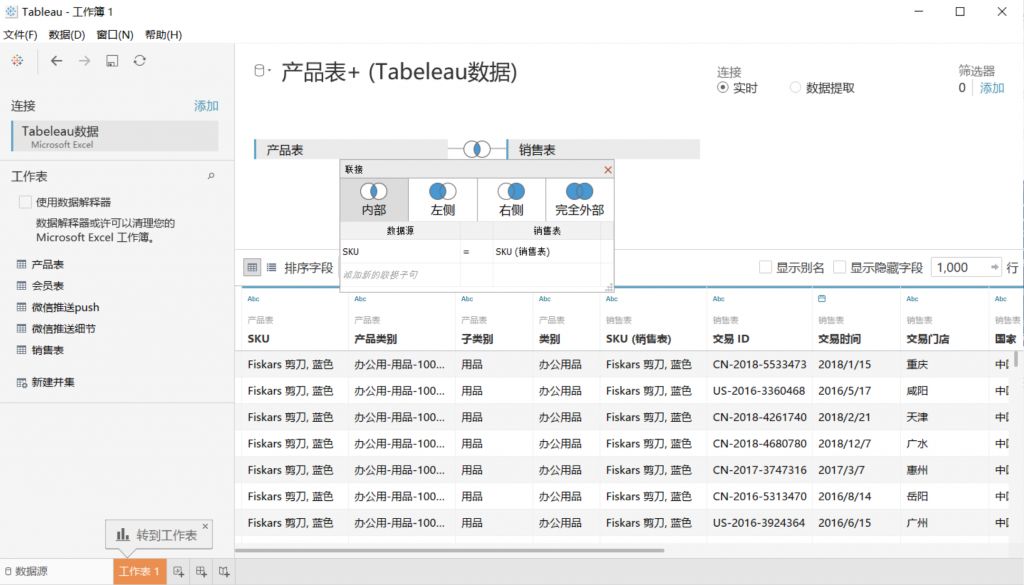Click the horizontal scrollbar under the grid
1024x585 pixels.
pyautogui.click(x=450, y=550)
